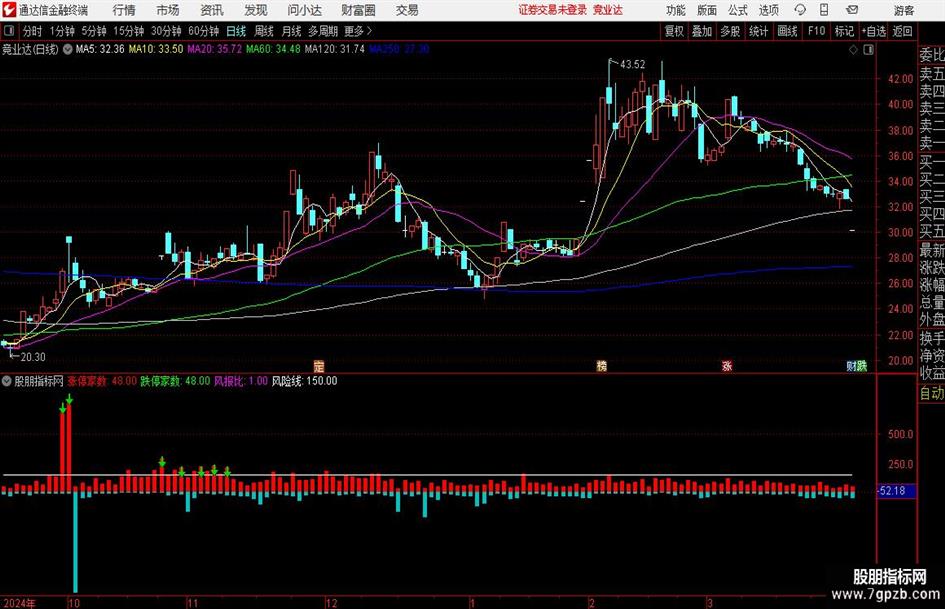945x609 pixels.
Task: Expand the 更多 periods chevron
Action: (x=369, y=31)
